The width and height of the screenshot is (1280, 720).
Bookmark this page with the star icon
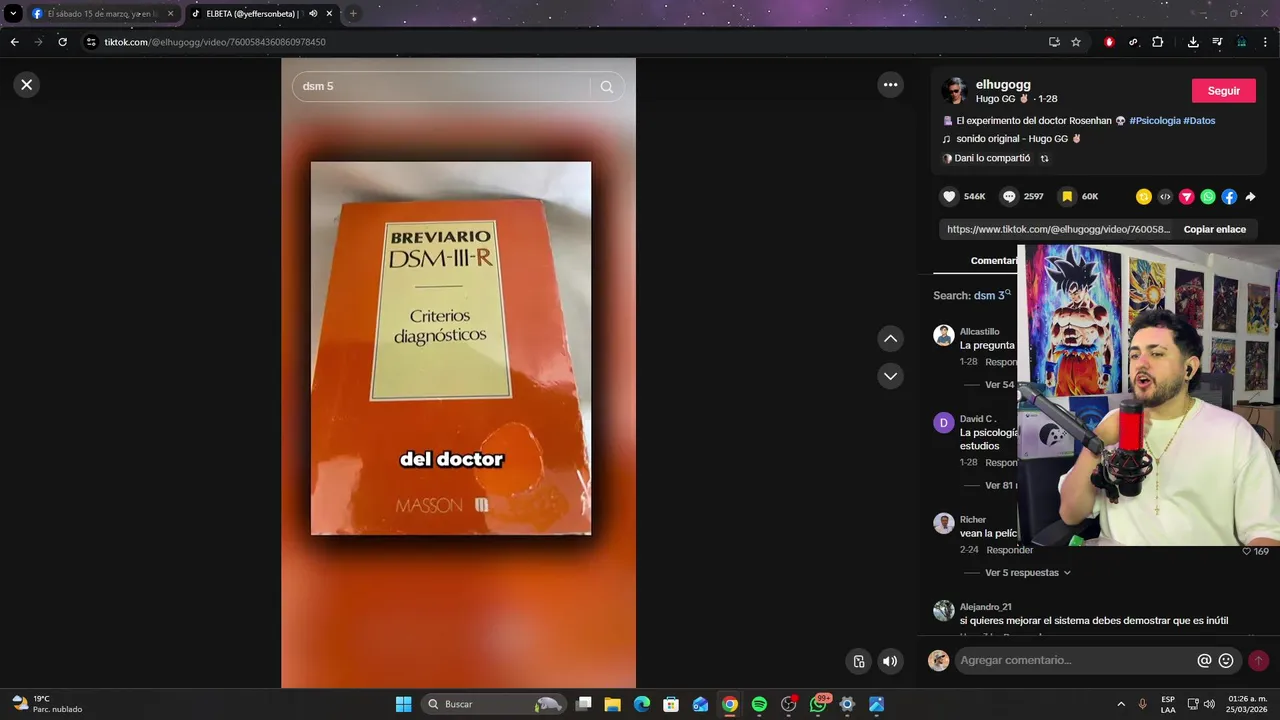pos(1076,42)
